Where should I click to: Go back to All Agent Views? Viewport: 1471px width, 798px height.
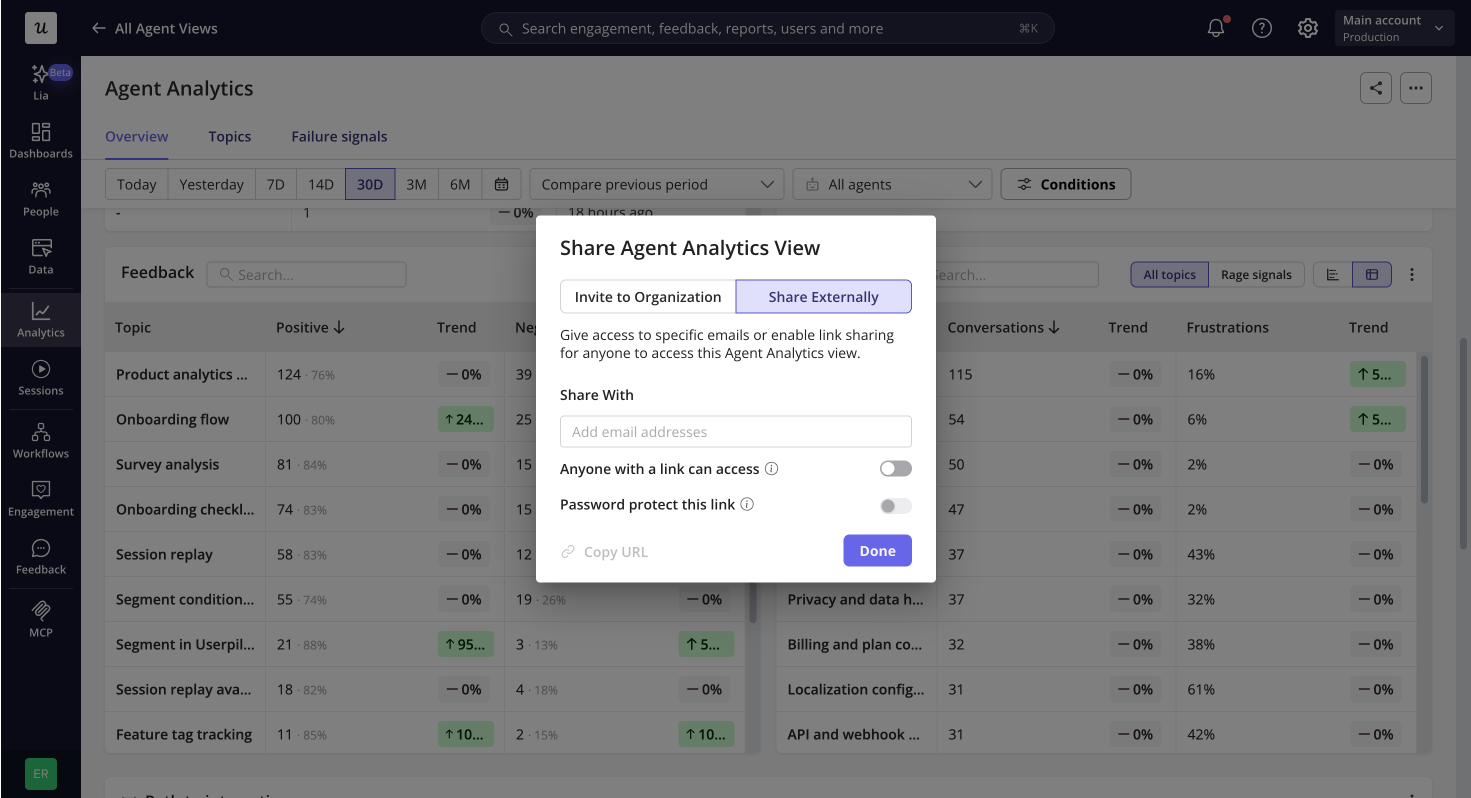[154, 28]
